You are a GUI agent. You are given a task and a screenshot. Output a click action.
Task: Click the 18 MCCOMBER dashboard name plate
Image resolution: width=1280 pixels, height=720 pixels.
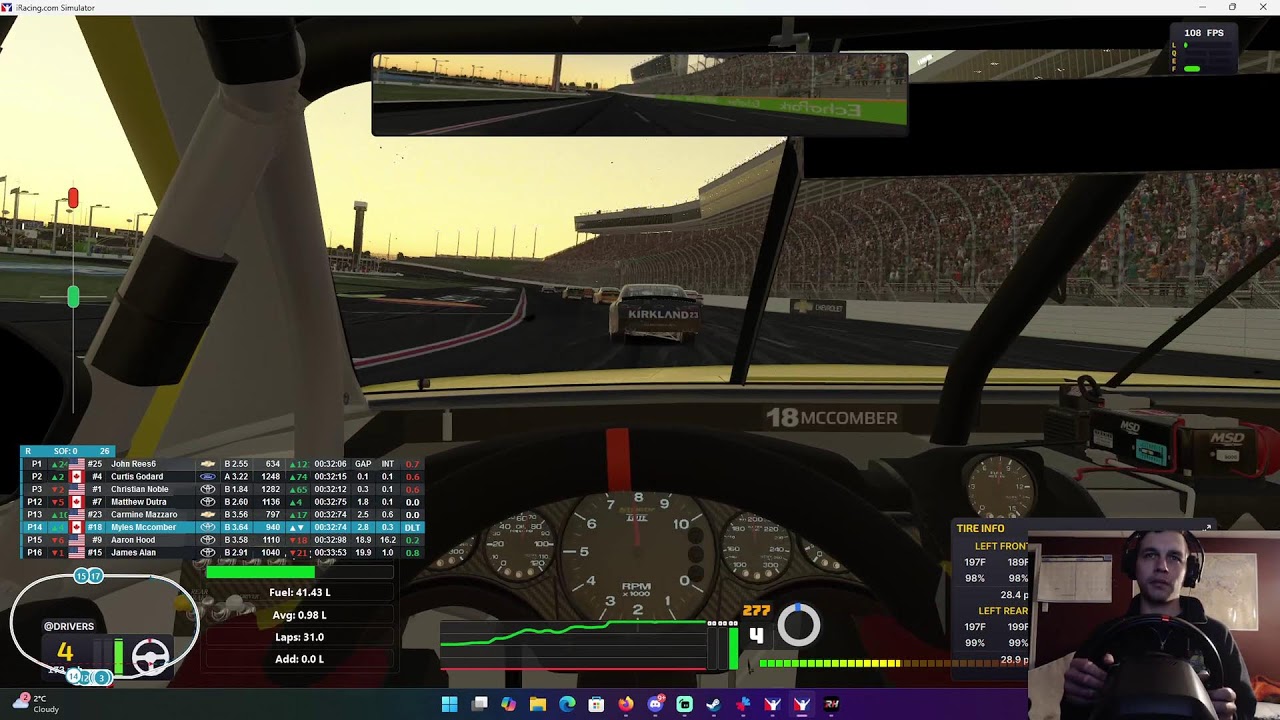tap(832, 418)
